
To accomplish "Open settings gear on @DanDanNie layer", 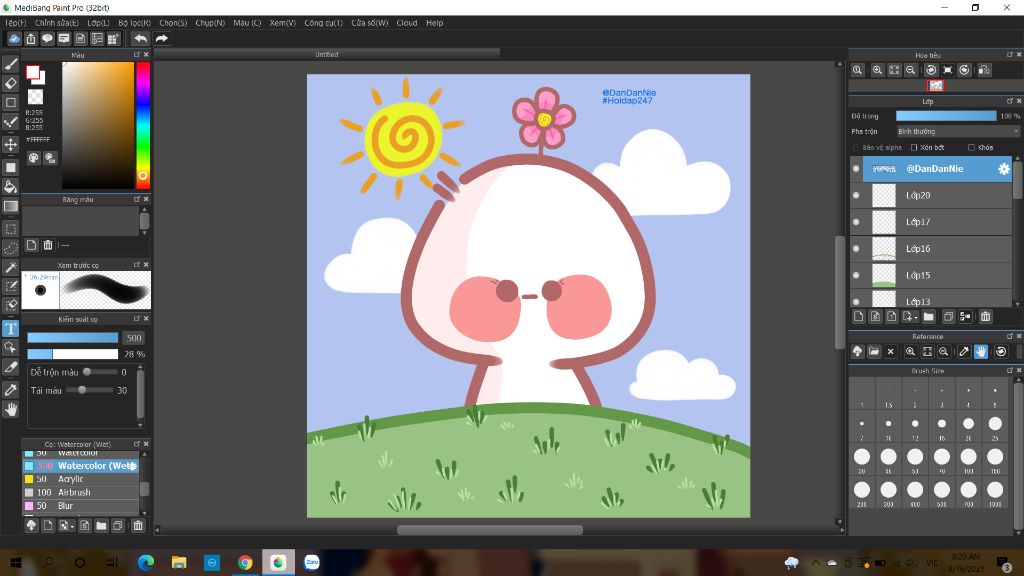I will pyautogui.click(x=1003, y=169).
